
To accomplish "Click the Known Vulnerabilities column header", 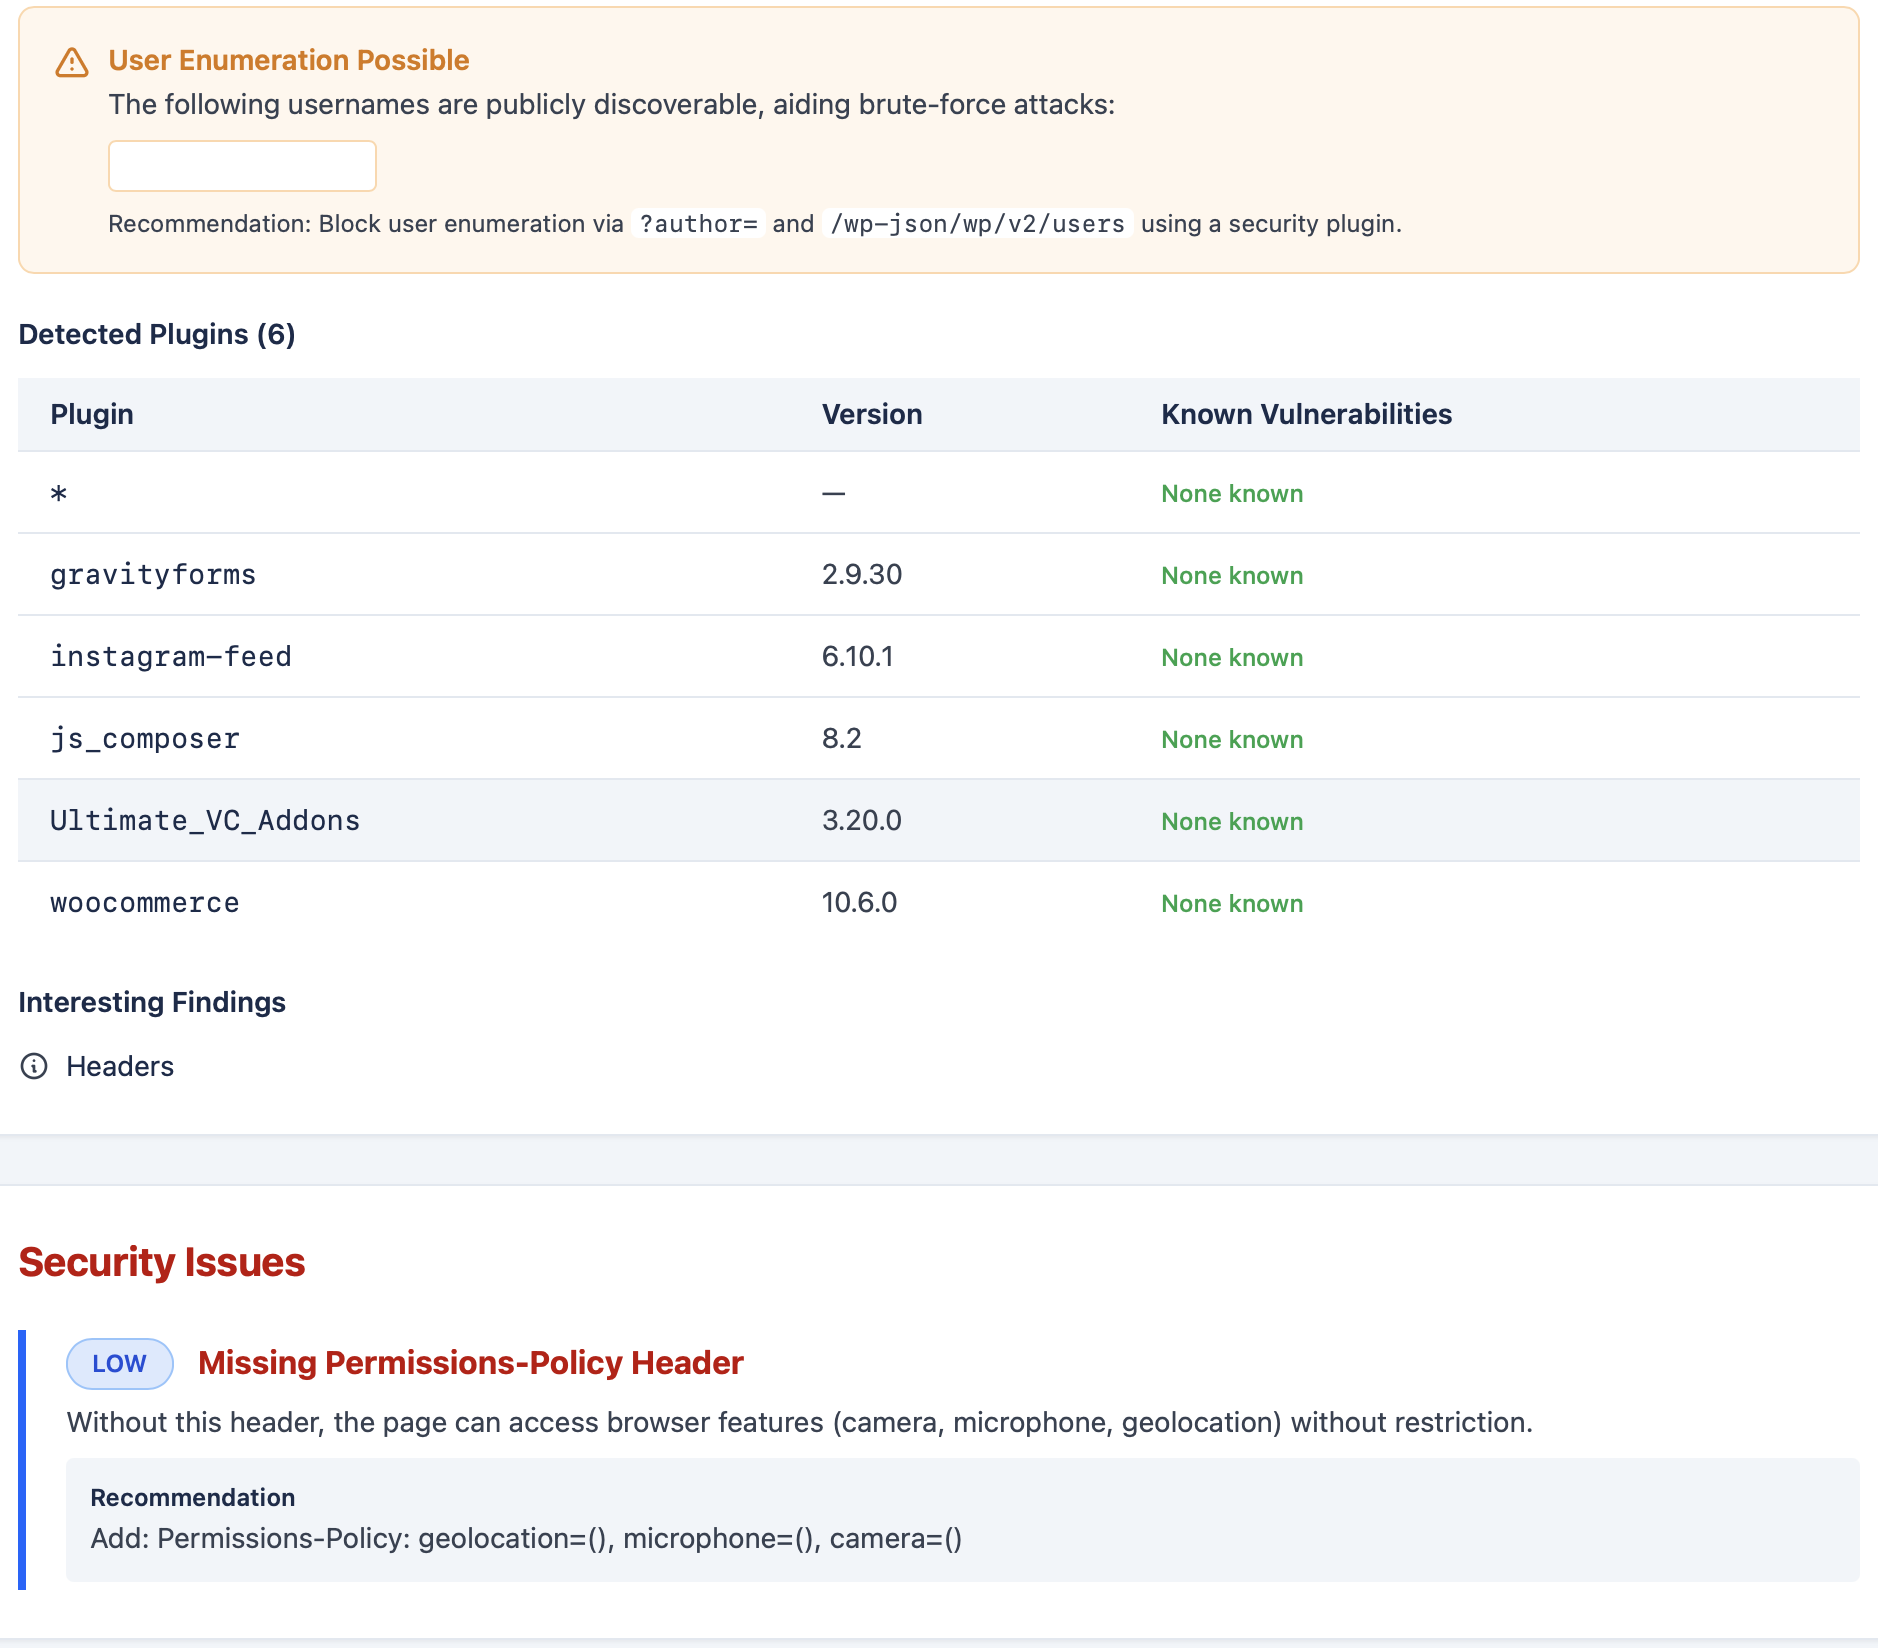I will pyautogui.click(x=1306, y=414).
